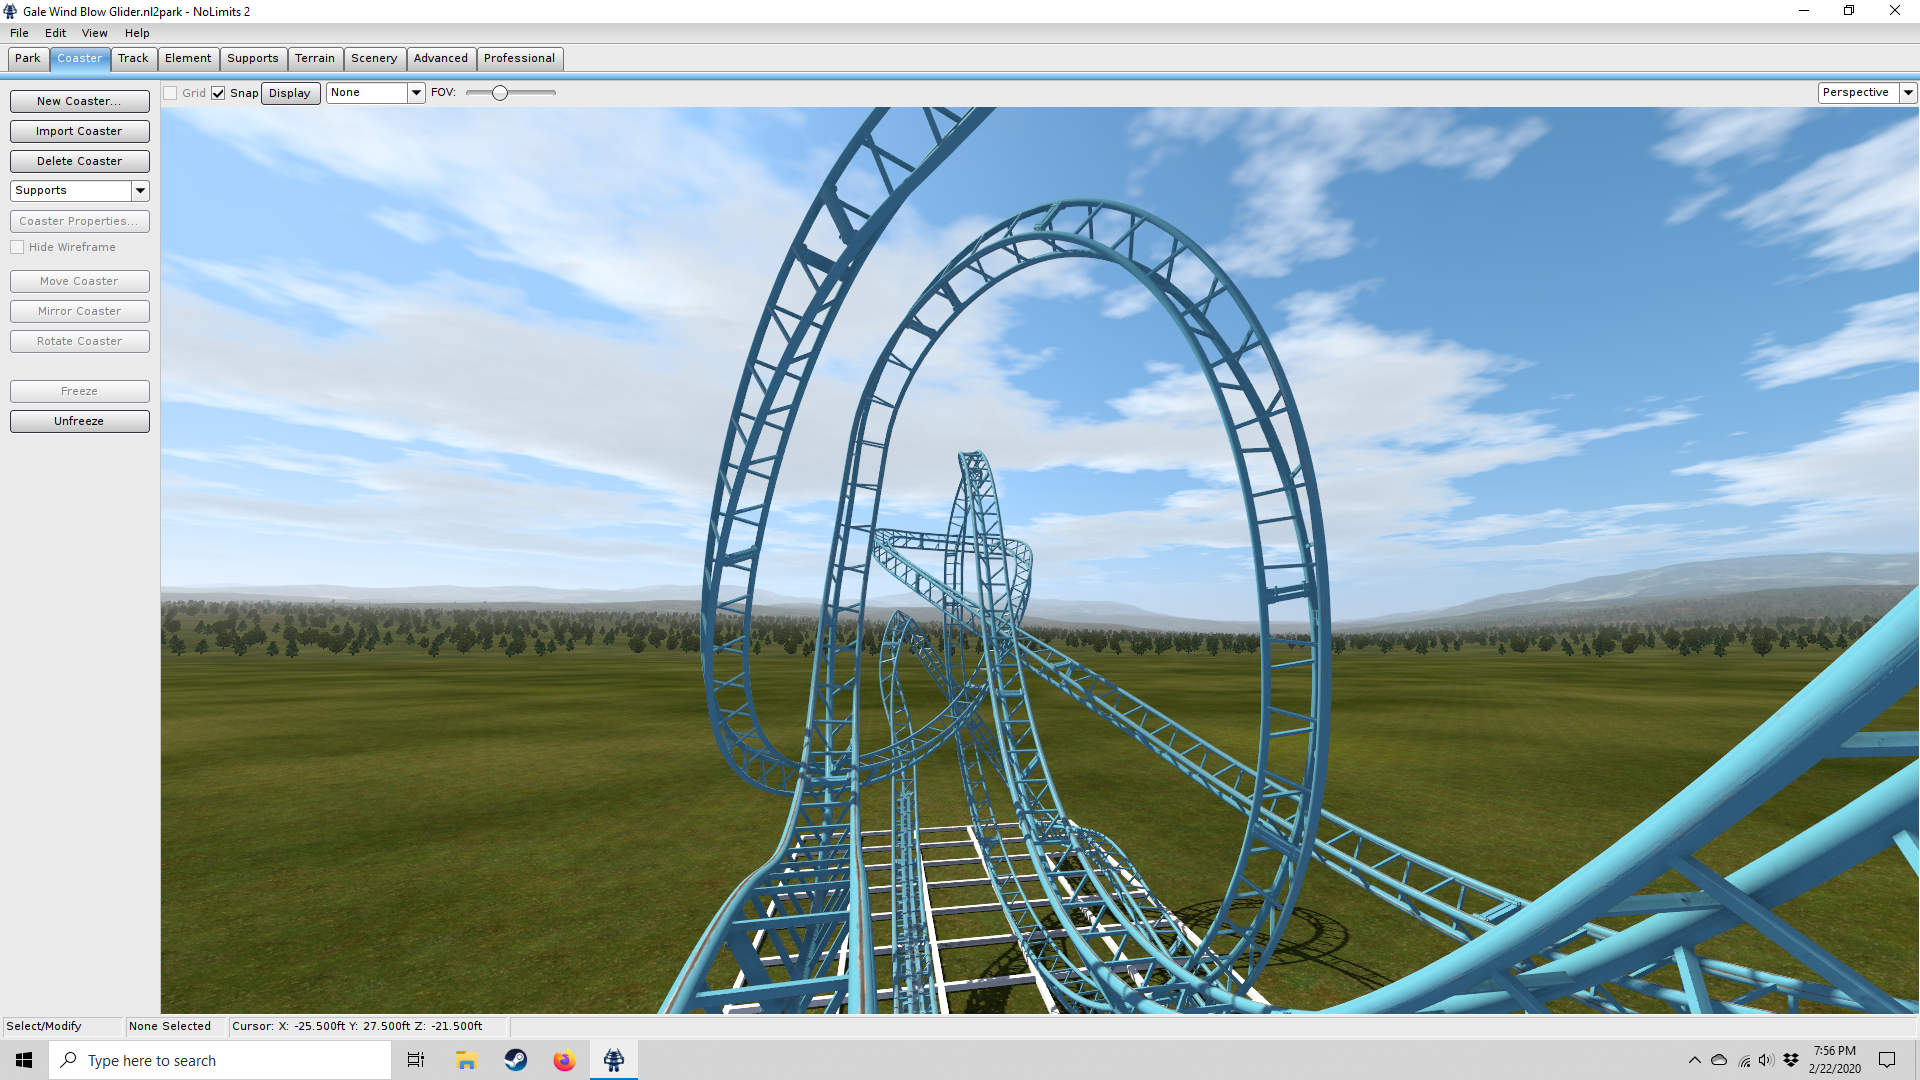
Task: Open File Explorer from the taskbar
Action: click(466, 1060)
